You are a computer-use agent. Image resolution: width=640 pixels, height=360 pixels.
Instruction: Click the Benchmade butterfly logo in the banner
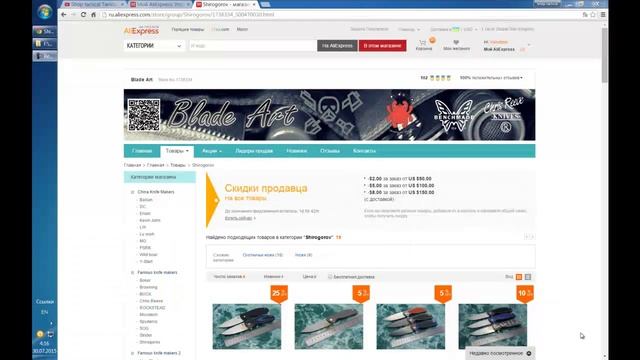tap(453, 116)
